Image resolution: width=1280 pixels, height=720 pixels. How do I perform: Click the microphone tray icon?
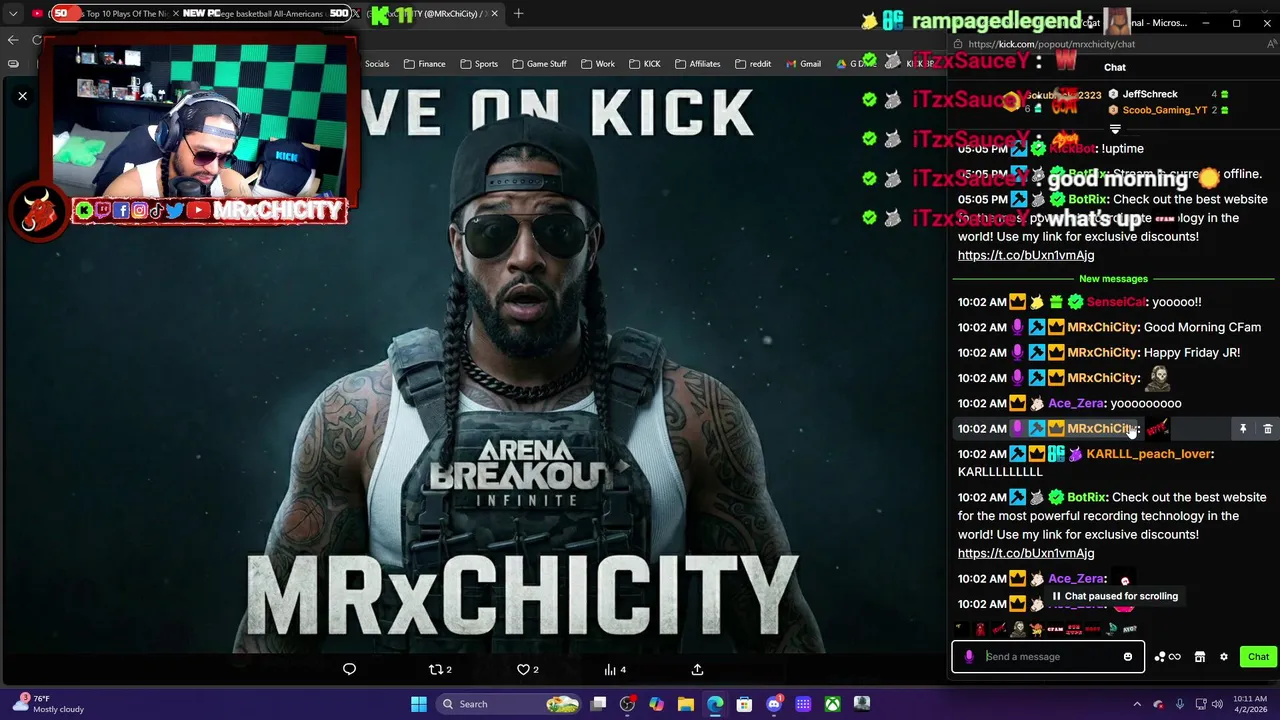[x=1180, y=704]
